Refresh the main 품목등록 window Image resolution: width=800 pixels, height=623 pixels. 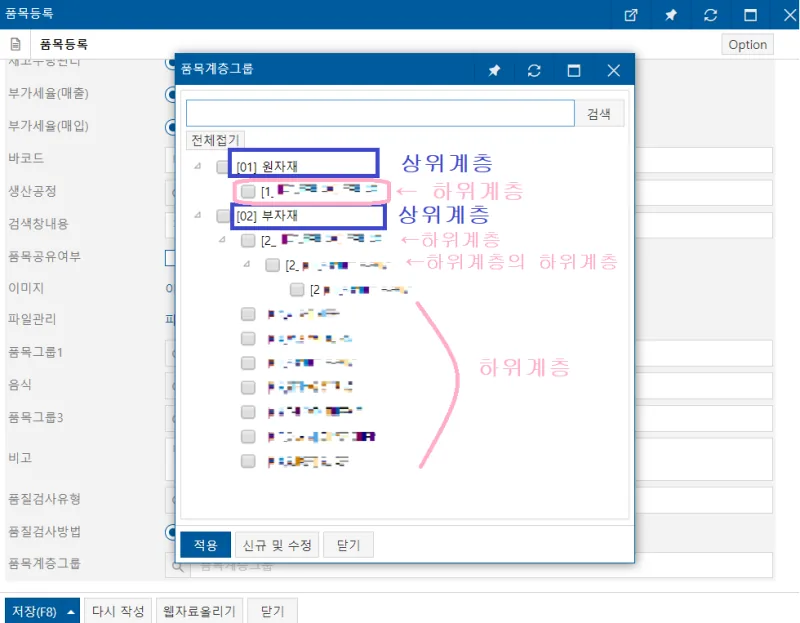pos(710,15)
